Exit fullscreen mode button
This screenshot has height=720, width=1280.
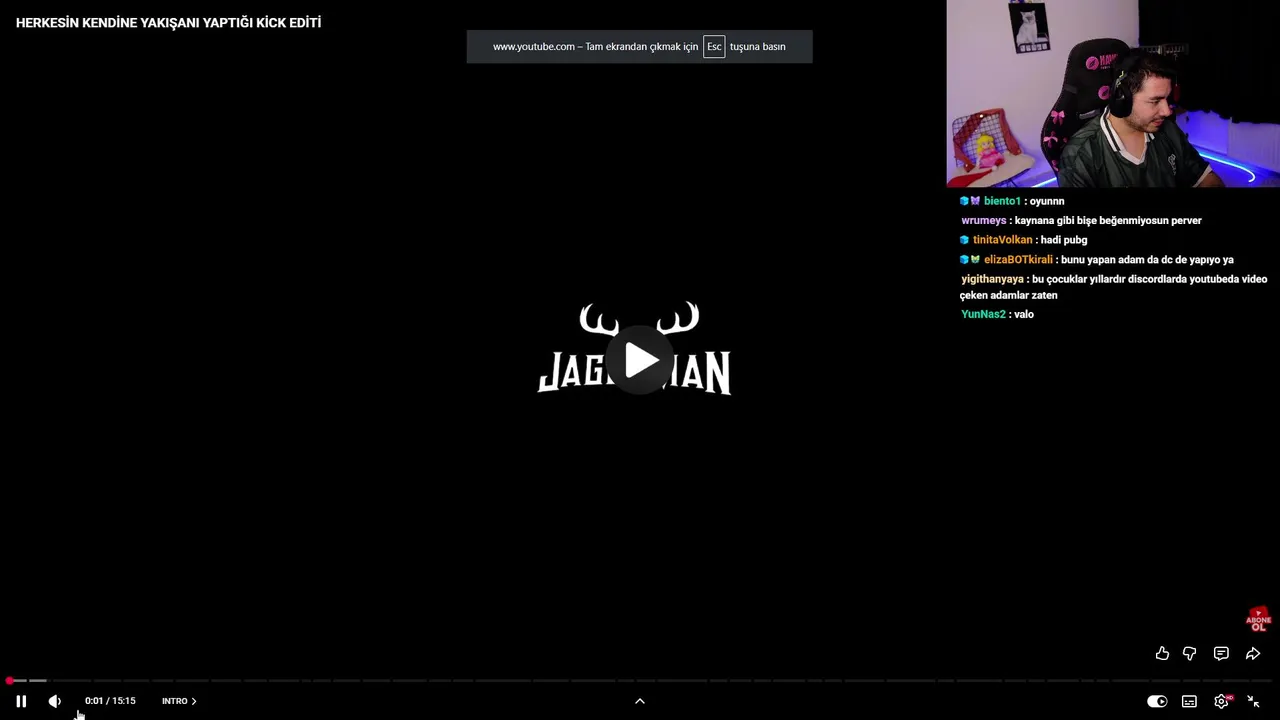coord(1253,701)
